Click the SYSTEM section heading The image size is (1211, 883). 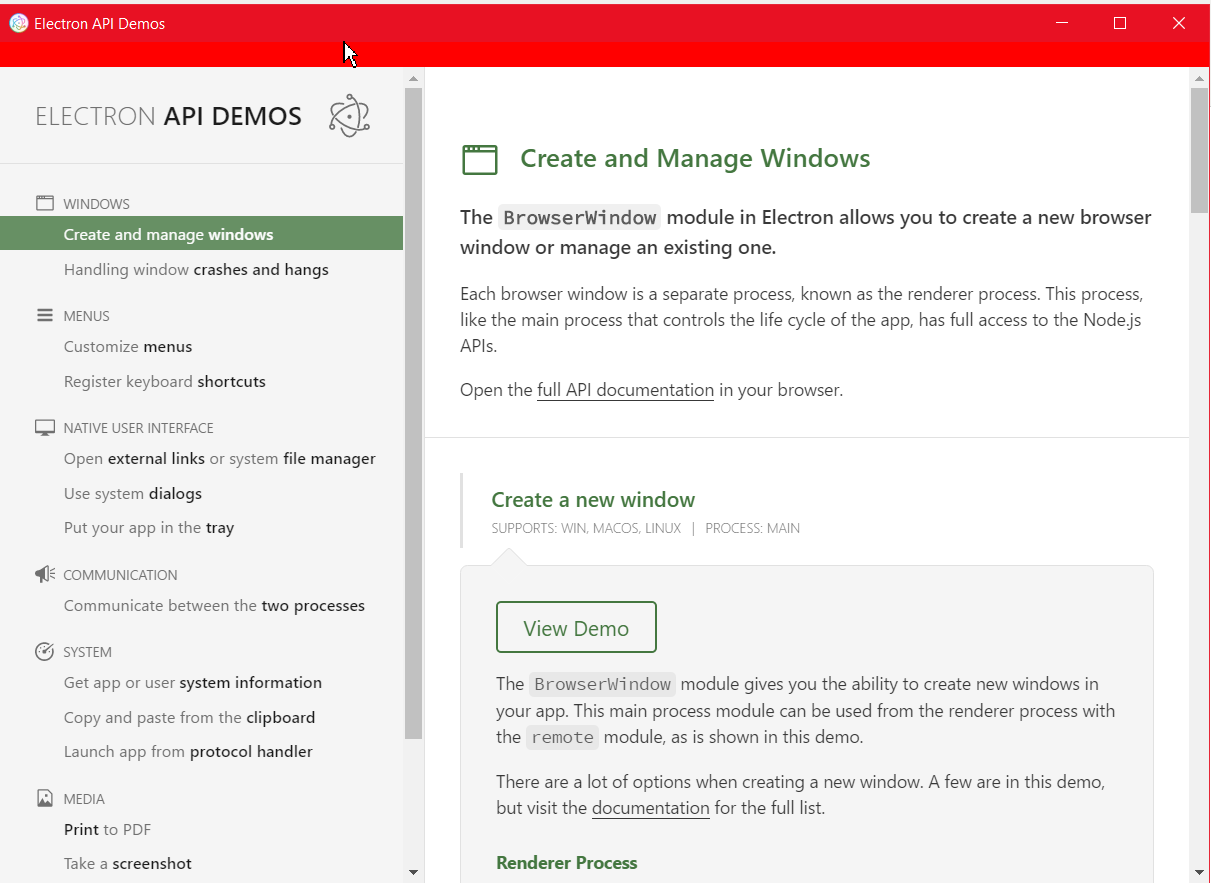pyautogui.click(x=88, y=652)
